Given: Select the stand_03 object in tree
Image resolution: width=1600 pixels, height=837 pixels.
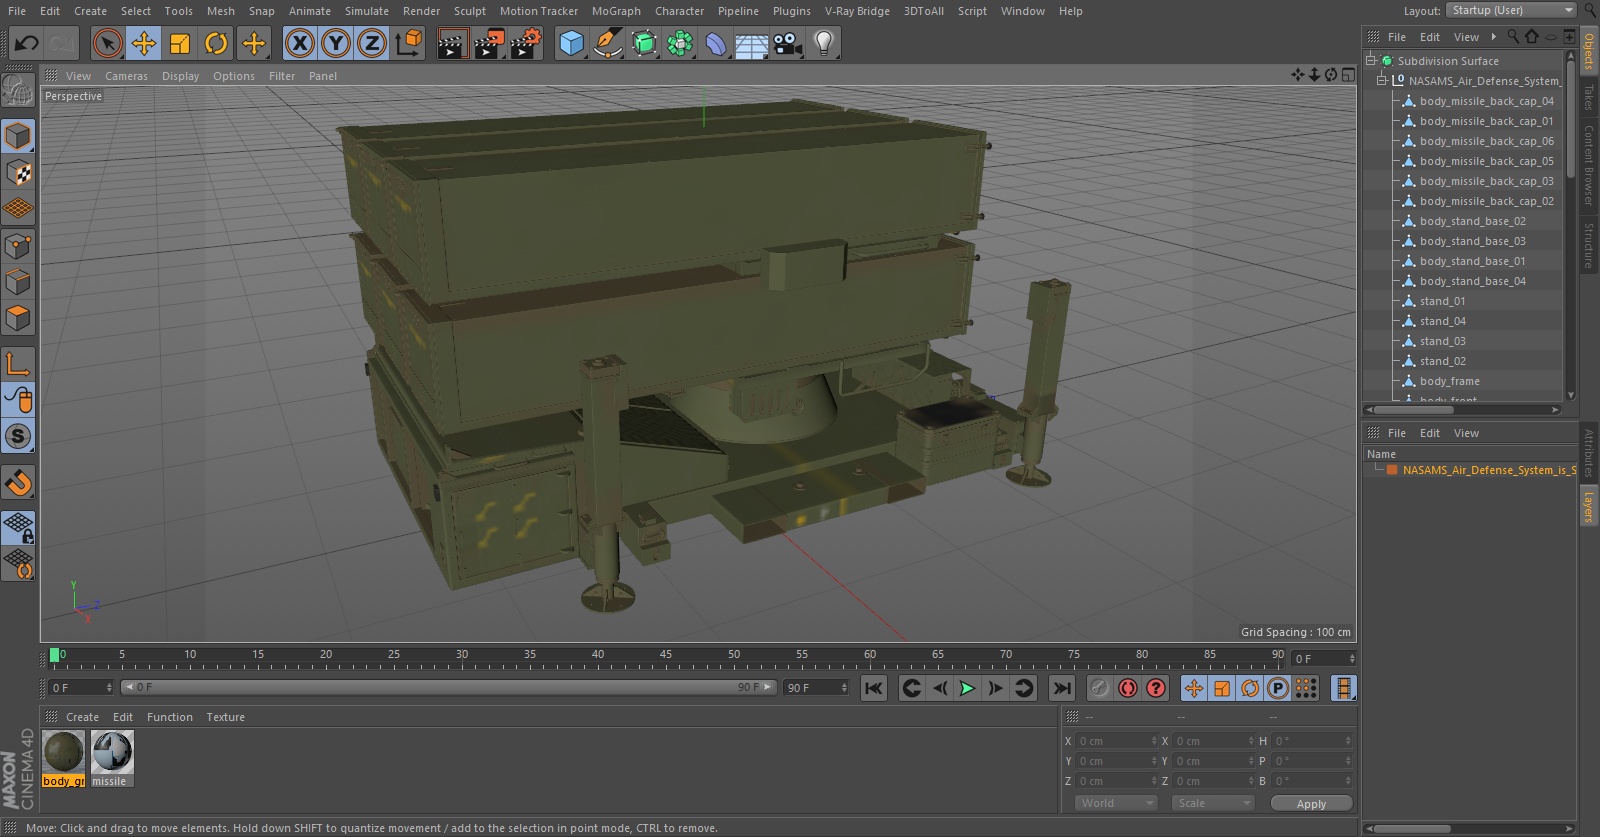Looking at the screenshot, I should [x=1442, y=341].
